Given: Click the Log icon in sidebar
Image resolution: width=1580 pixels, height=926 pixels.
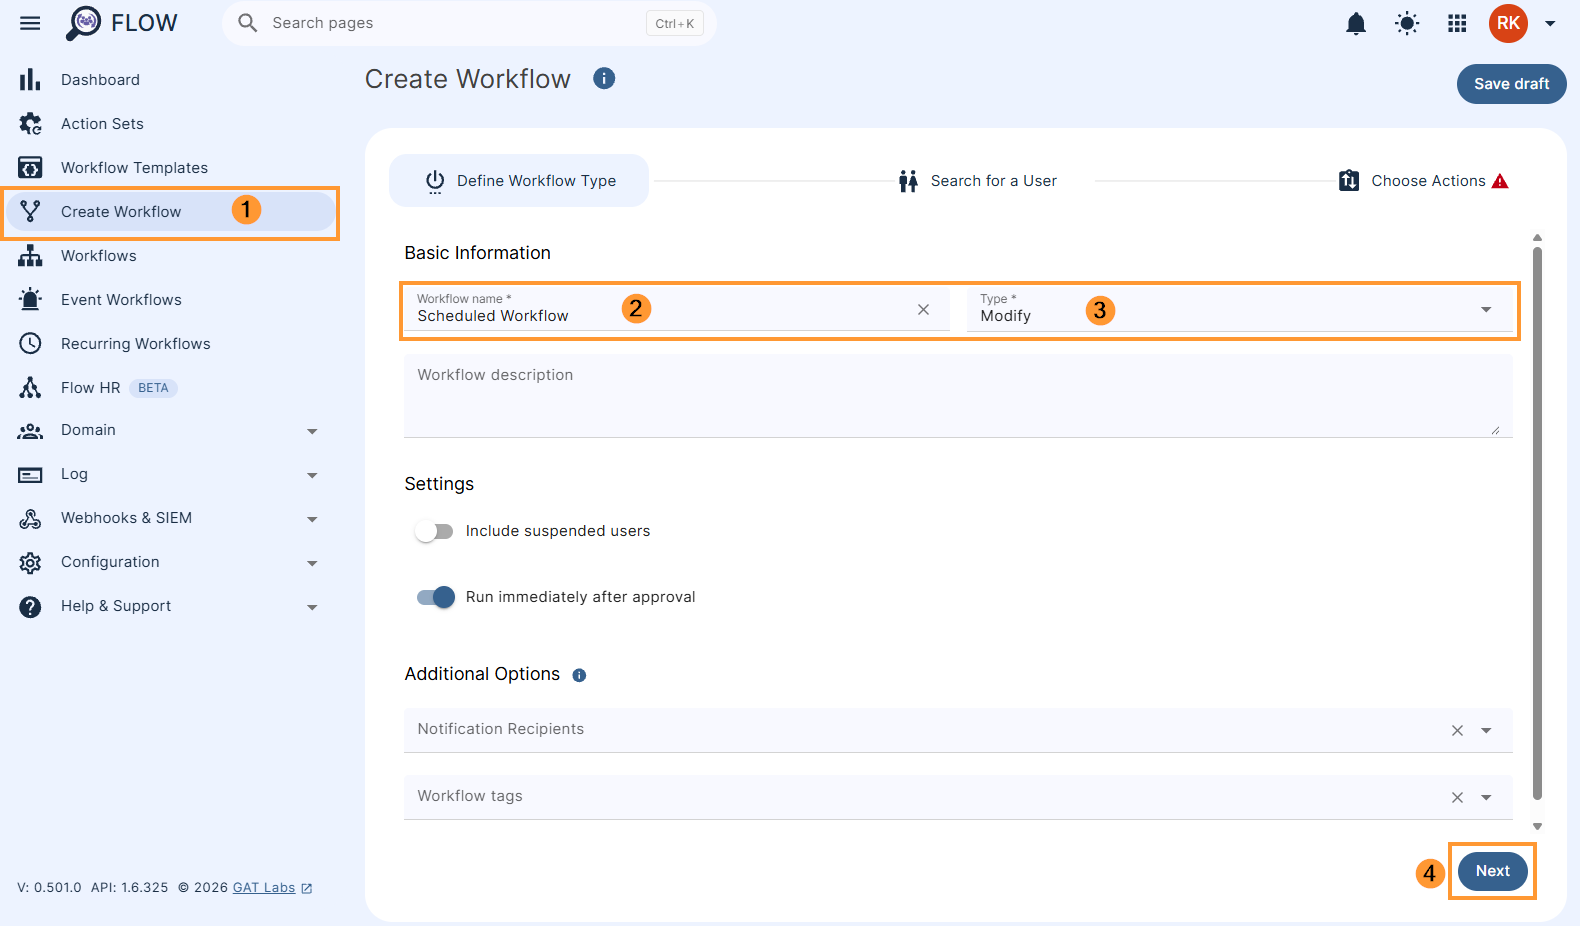Looking at the screenshot, I should (30, 475).
